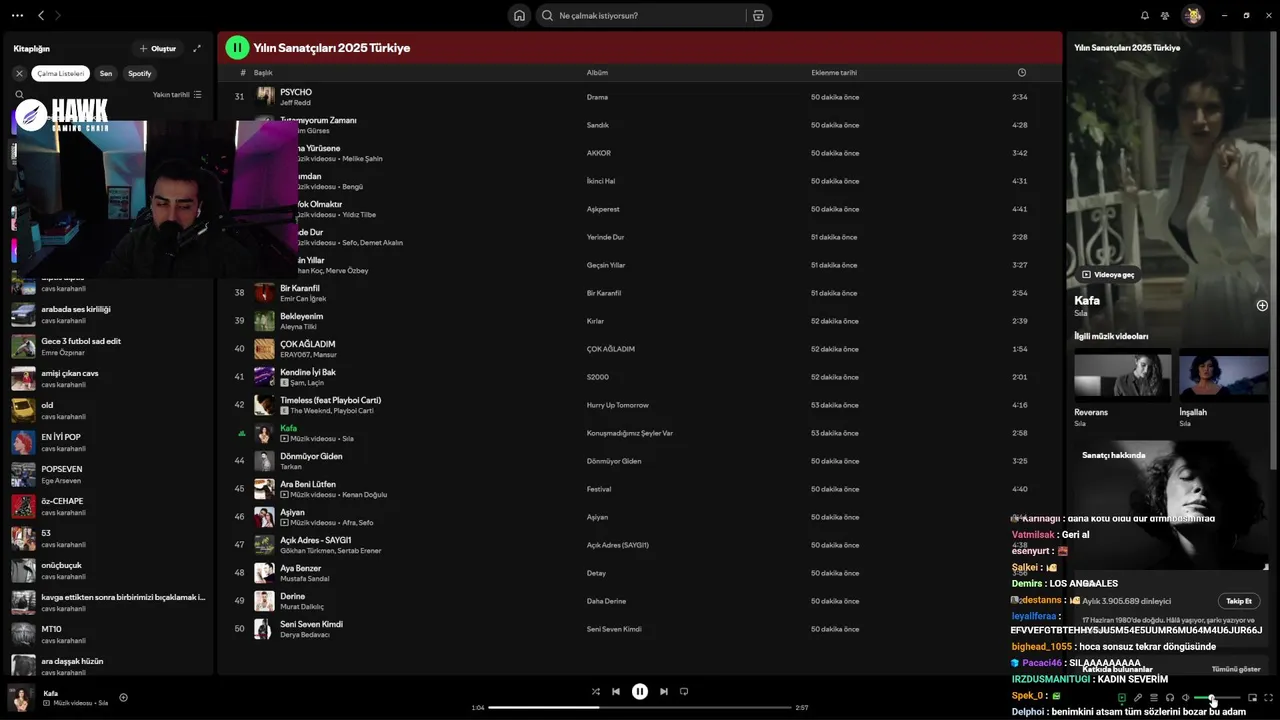Viewport: 1280px width, 720px height.
Task: Pause the currently playing song
Action: tap(640, 691)
